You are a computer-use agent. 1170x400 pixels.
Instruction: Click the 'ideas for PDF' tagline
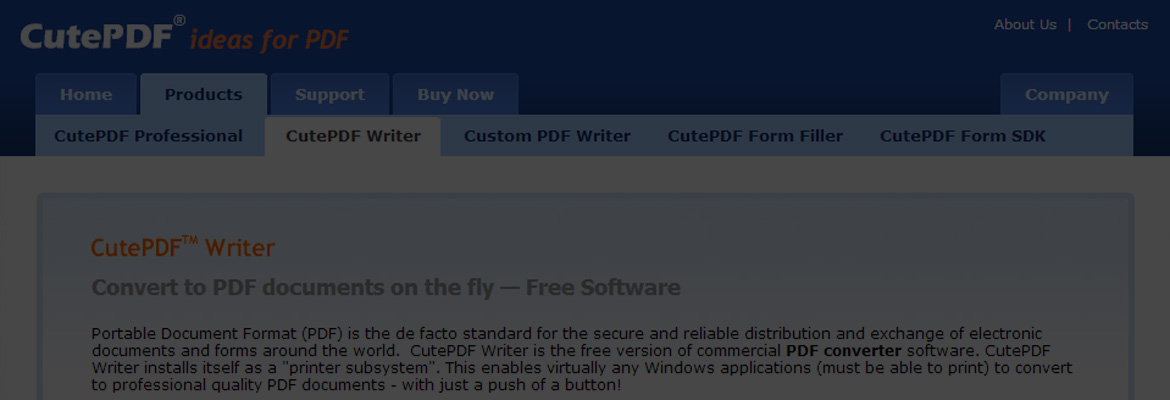[x=269, y=40]
